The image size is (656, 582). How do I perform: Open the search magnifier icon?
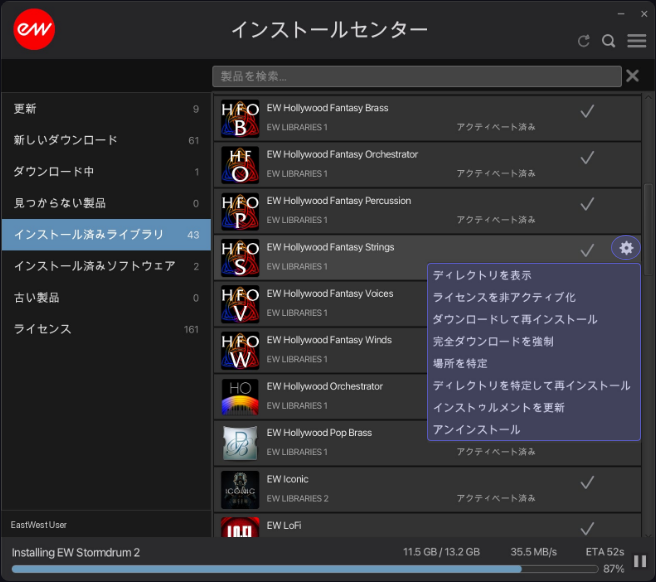pos(608,41)
